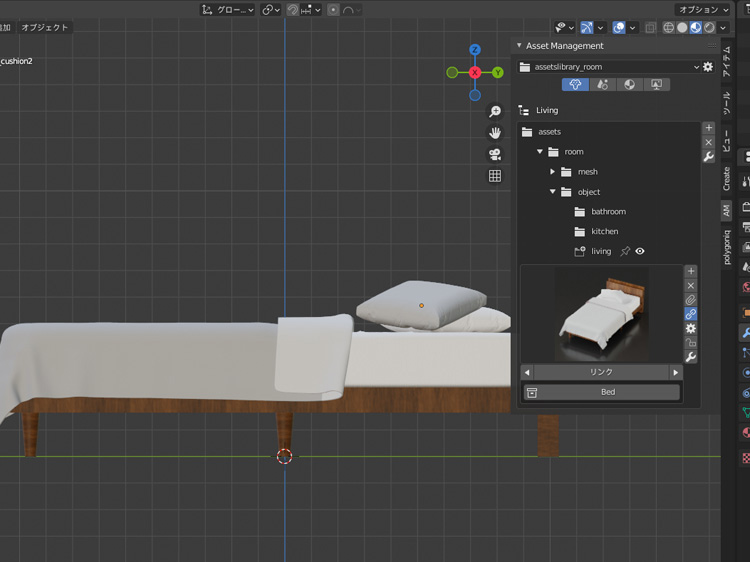Viewport: 750px width, 562px height.
Task: Toggle the pin on living folder
Action: (625, 251)
